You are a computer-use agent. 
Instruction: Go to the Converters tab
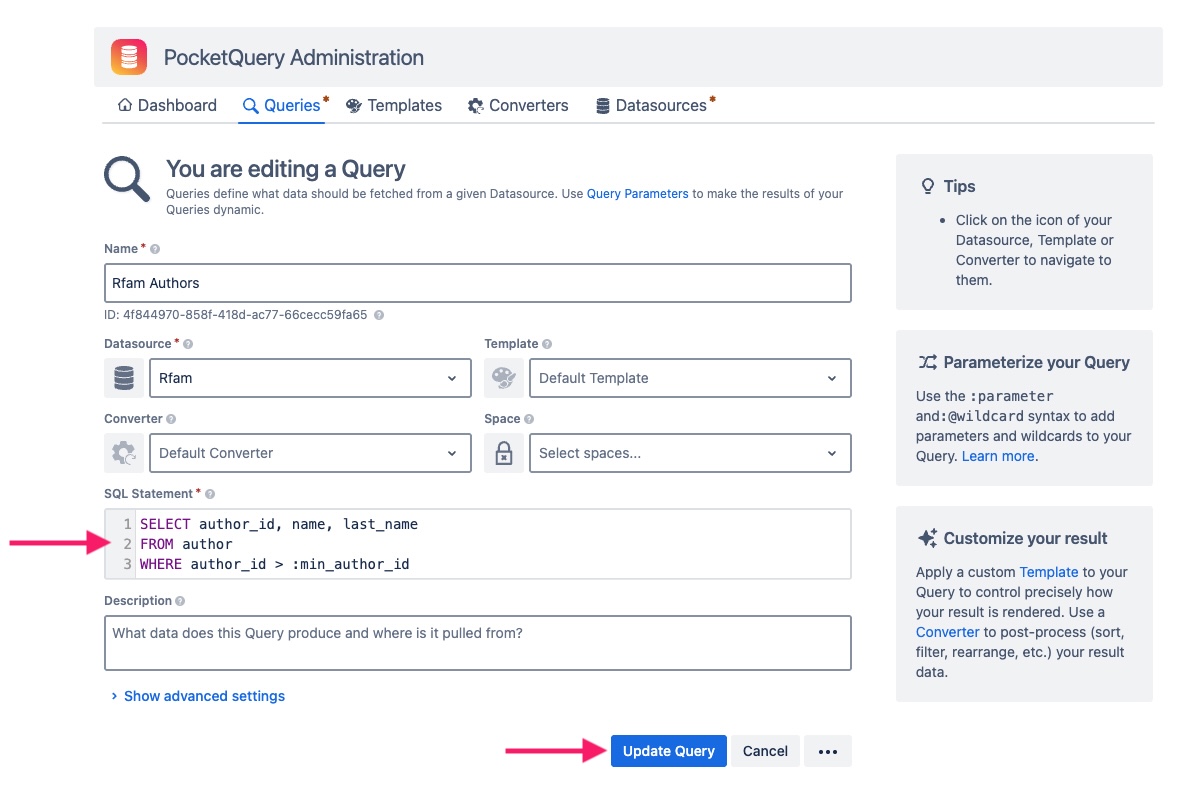click(518, 105)
